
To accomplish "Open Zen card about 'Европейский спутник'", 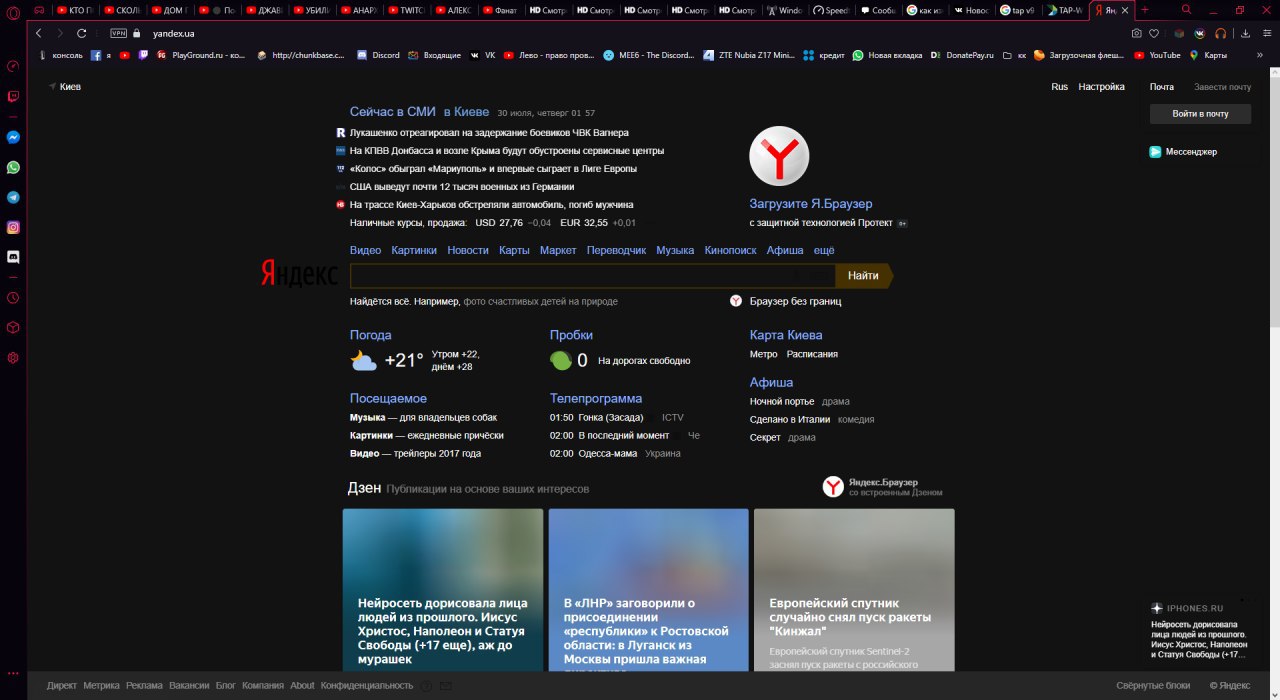I will [854, 589].
